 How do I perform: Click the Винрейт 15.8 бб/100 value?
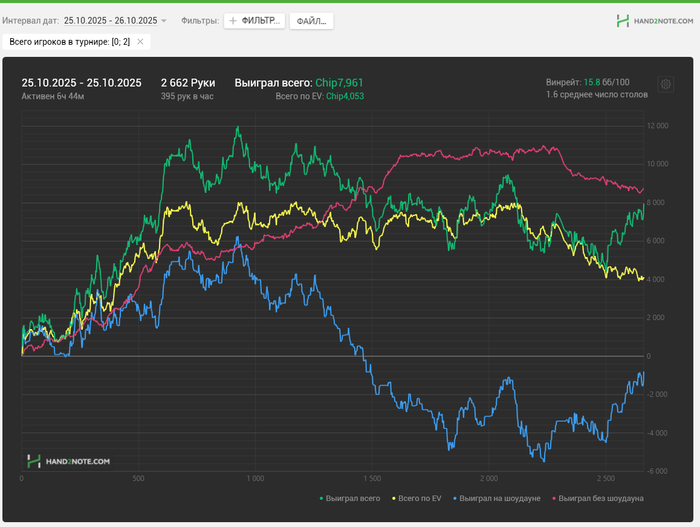click(588, 82)
